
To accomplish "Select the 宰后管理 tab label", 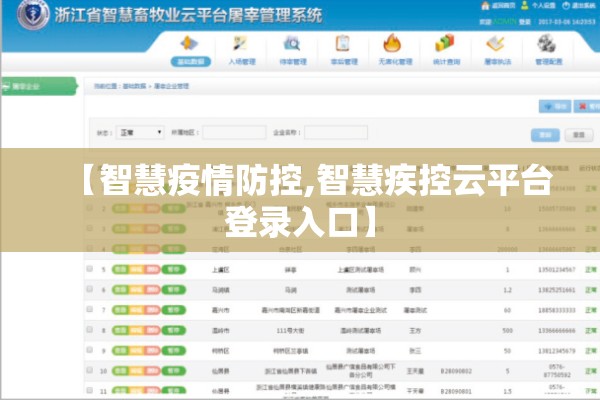I will 344,62.
